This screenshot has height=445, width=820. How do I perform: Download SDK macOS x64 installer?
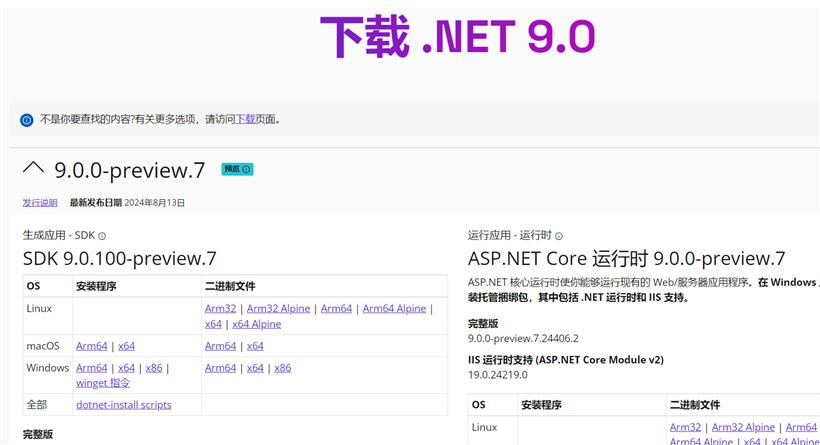126,346
